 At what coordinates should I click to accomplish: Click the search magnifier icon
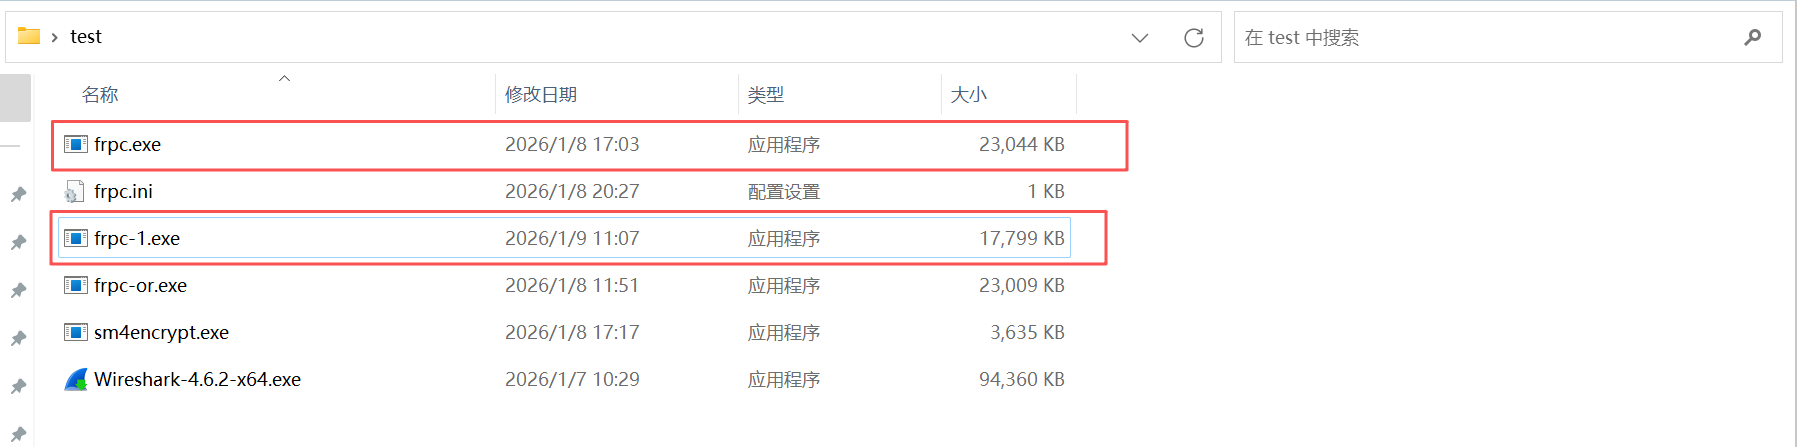point(1752,38)
